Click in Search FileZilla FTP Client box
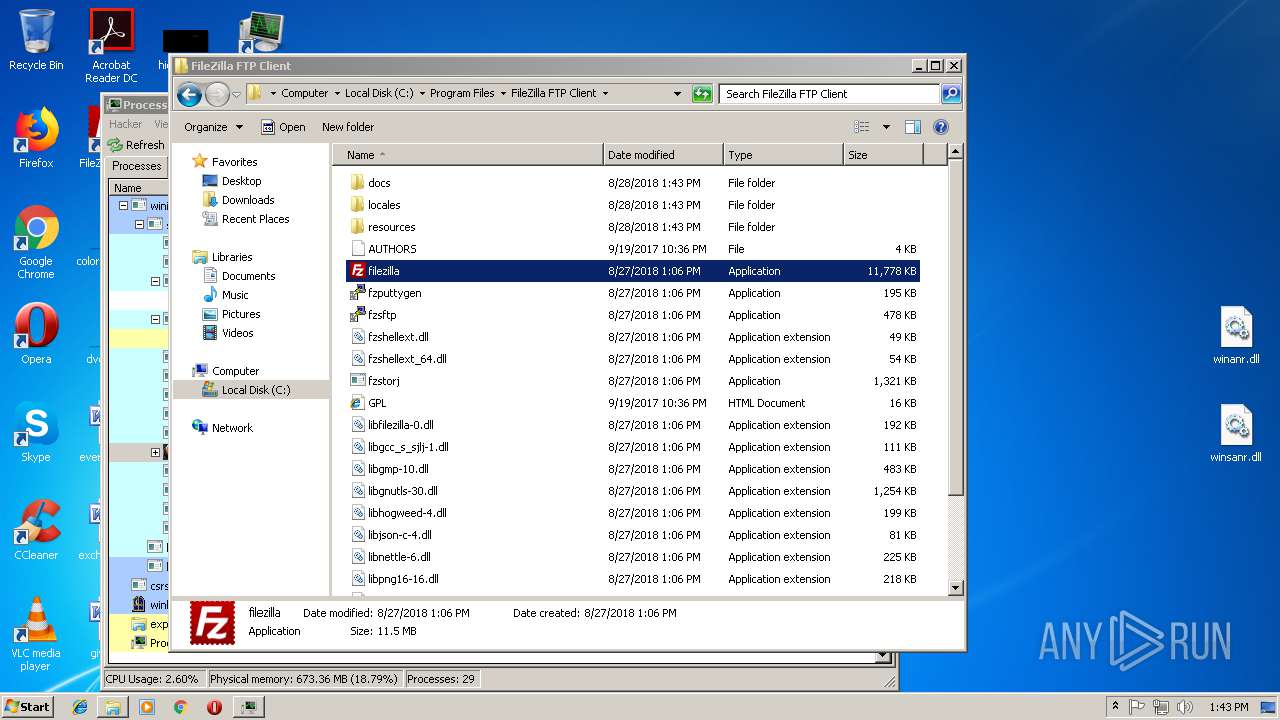 (x=830, y=94)
